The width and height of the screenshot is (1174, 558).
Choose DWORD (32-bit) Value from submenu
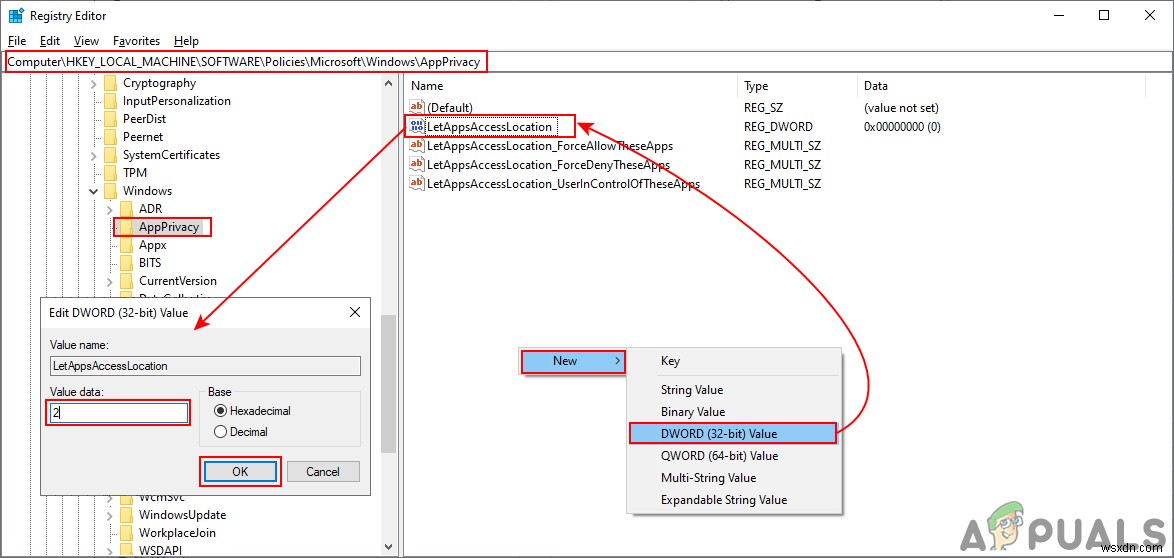click(732, 434)
